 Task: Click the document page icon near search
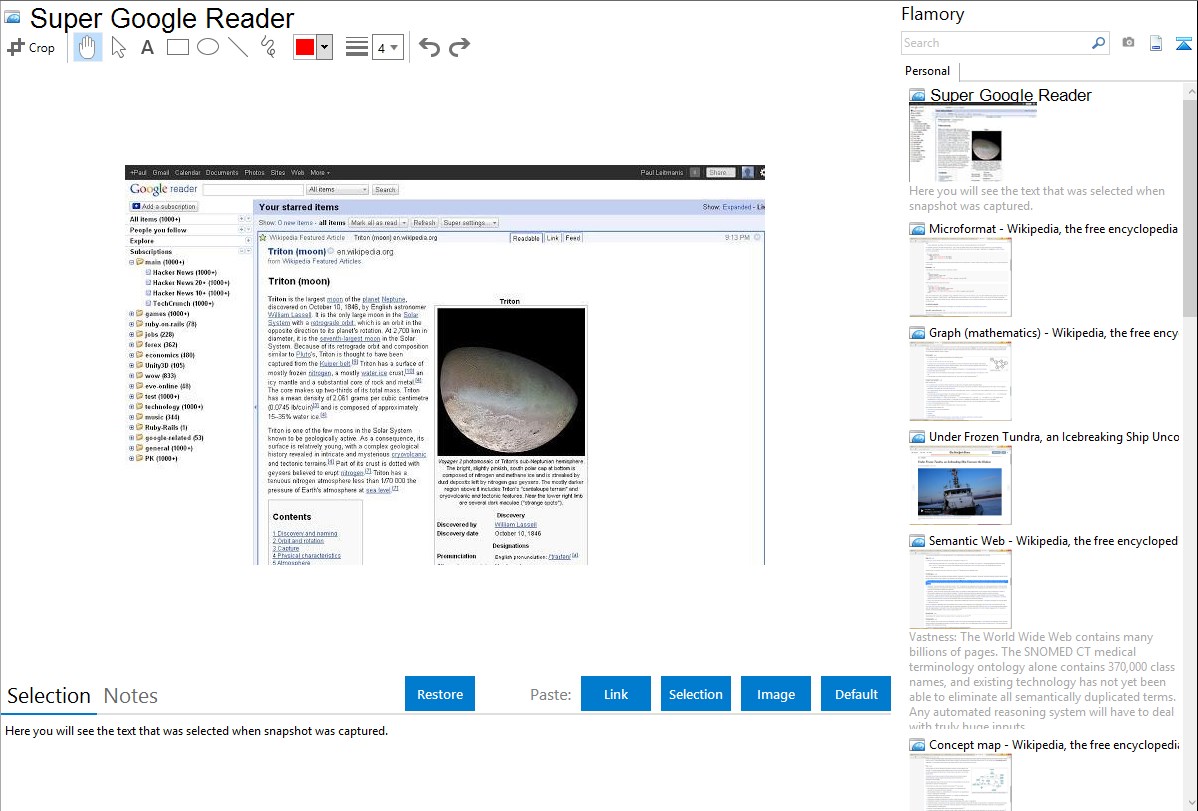click(x=1156, y=43)
